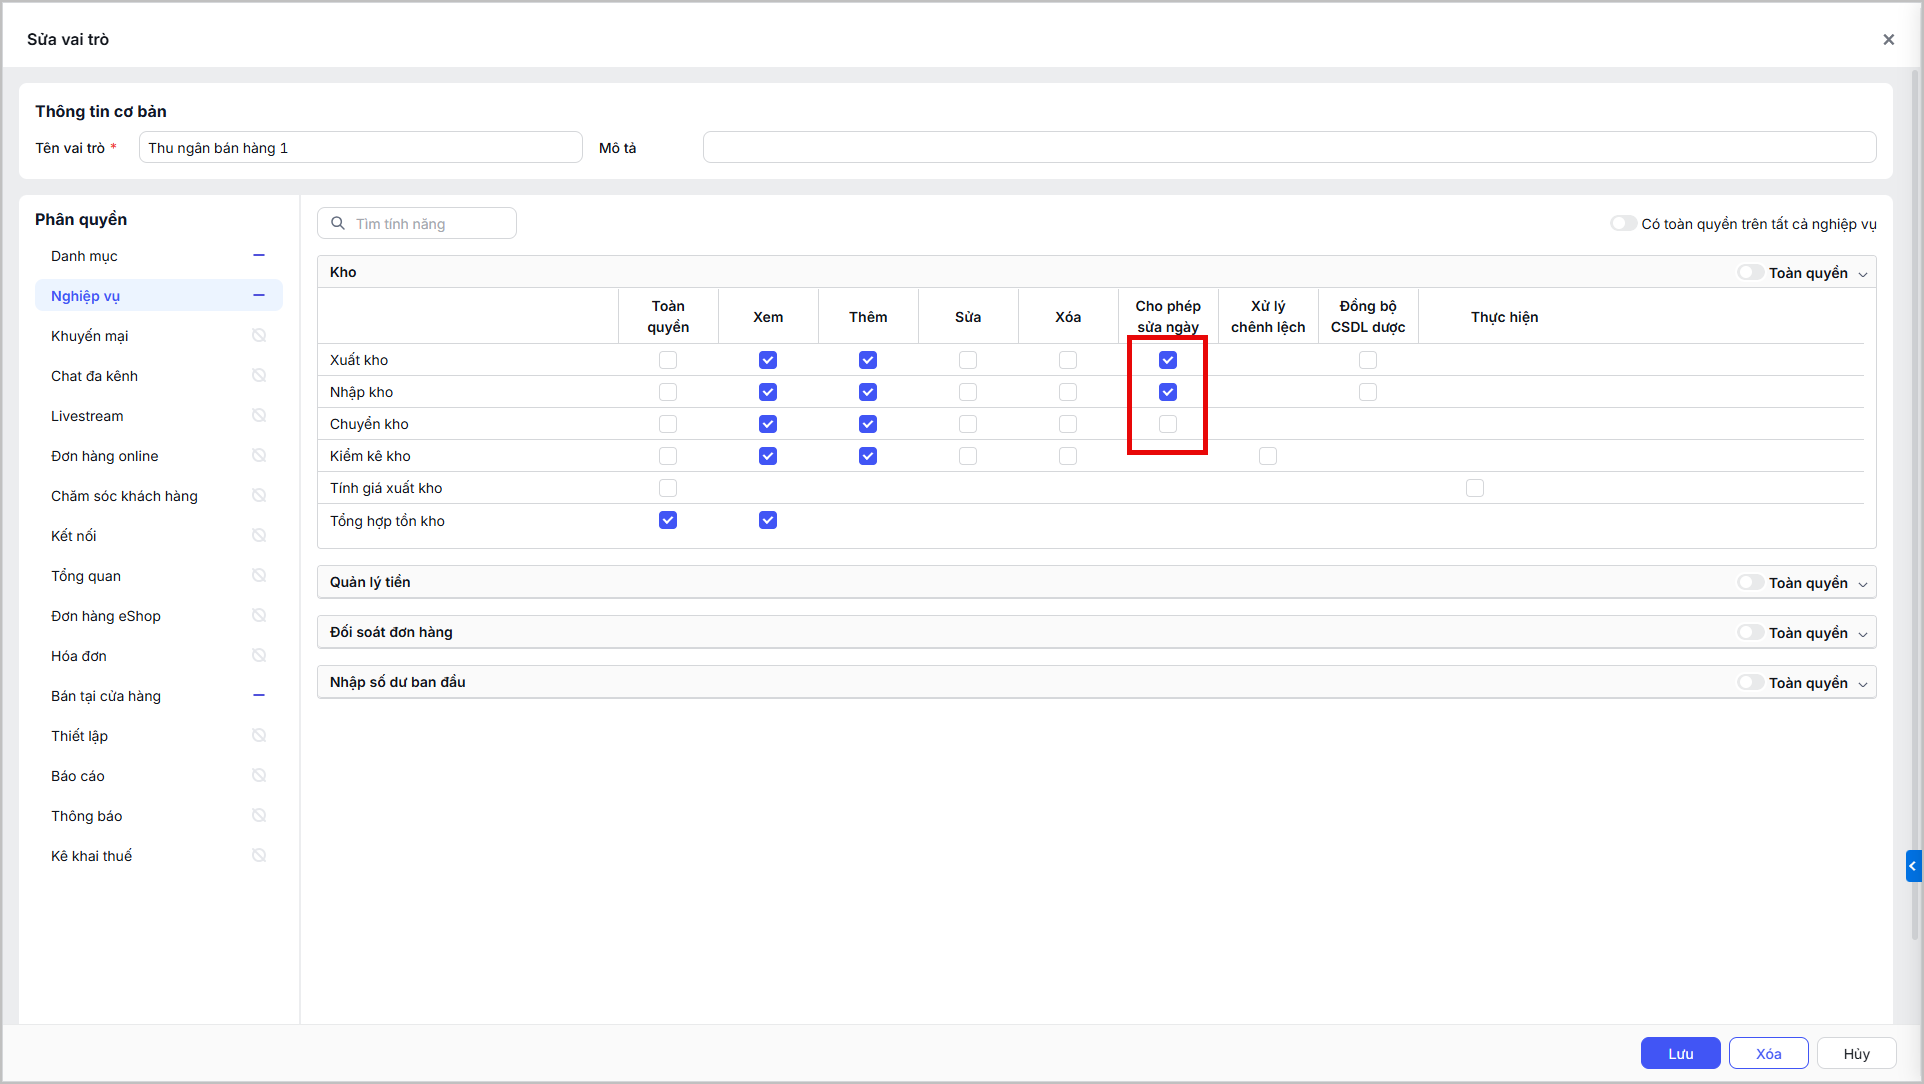Open Hóa đơn permission group
The width and height of the screenshot is (1924, 1084).
pyautogui.click(x=159, y=656)
